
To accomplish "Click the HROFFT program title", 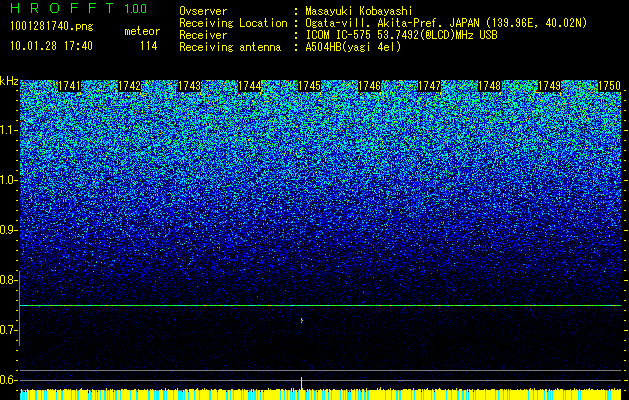I will pos(63,8).
